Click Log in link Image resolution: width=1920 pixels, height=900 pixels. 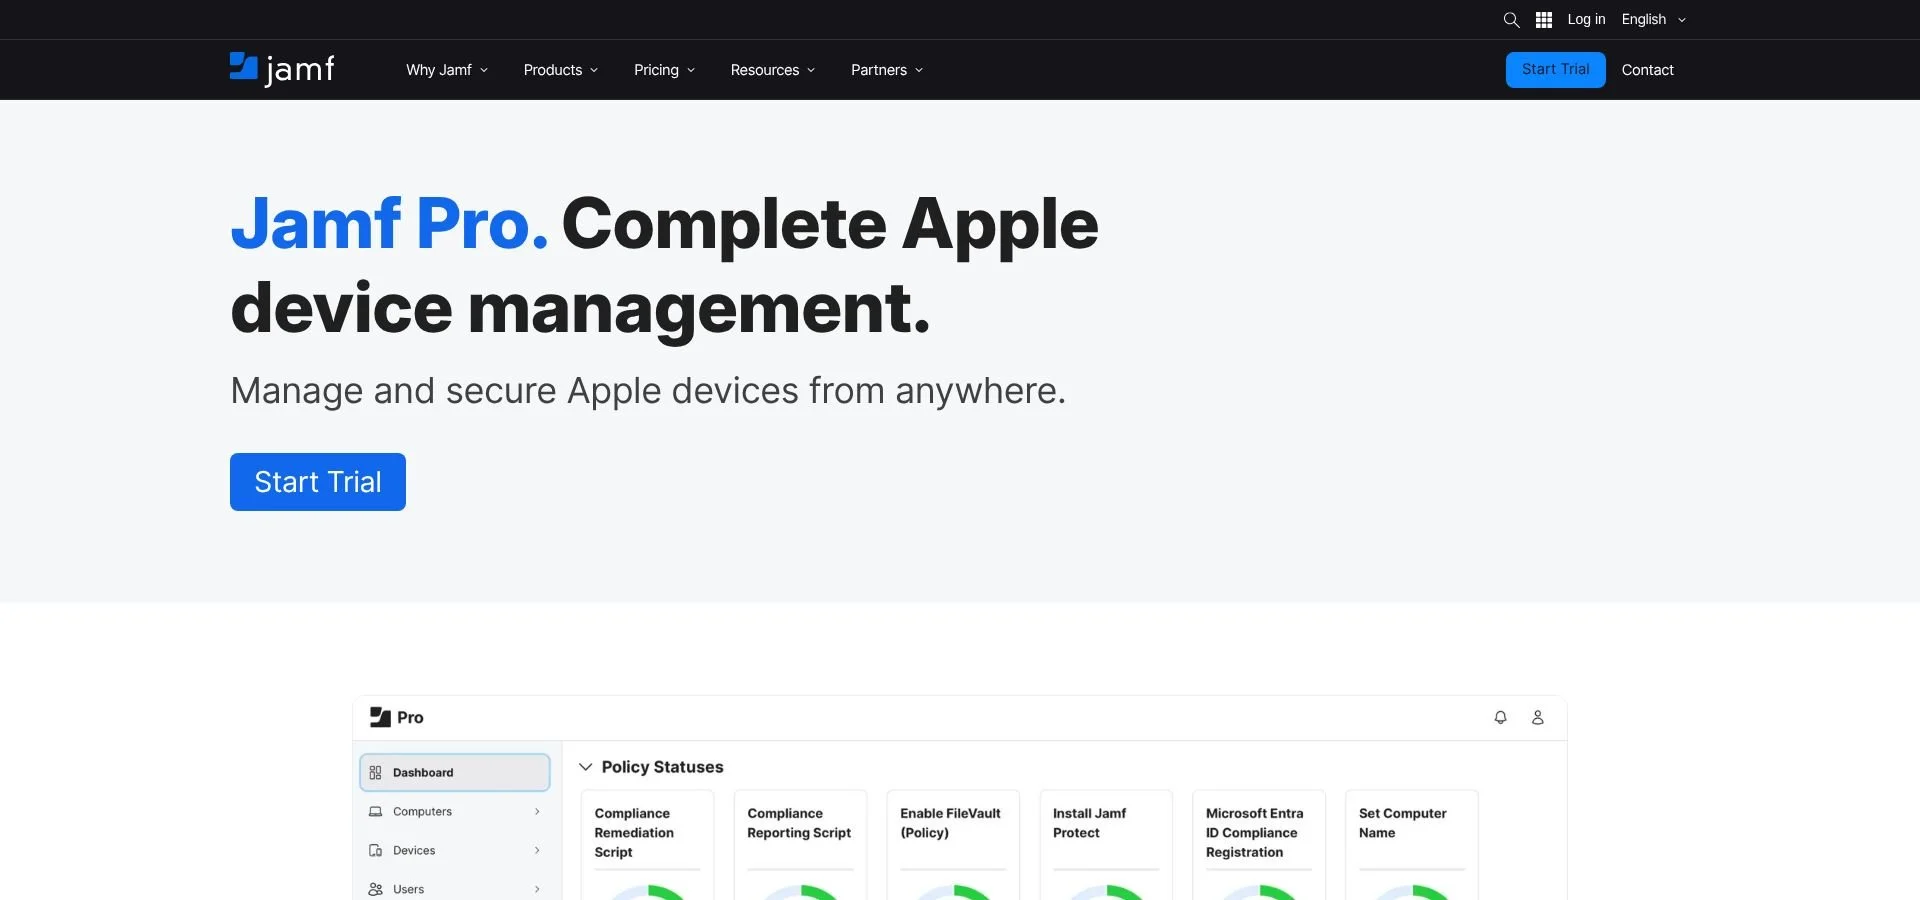[1586, 20]
